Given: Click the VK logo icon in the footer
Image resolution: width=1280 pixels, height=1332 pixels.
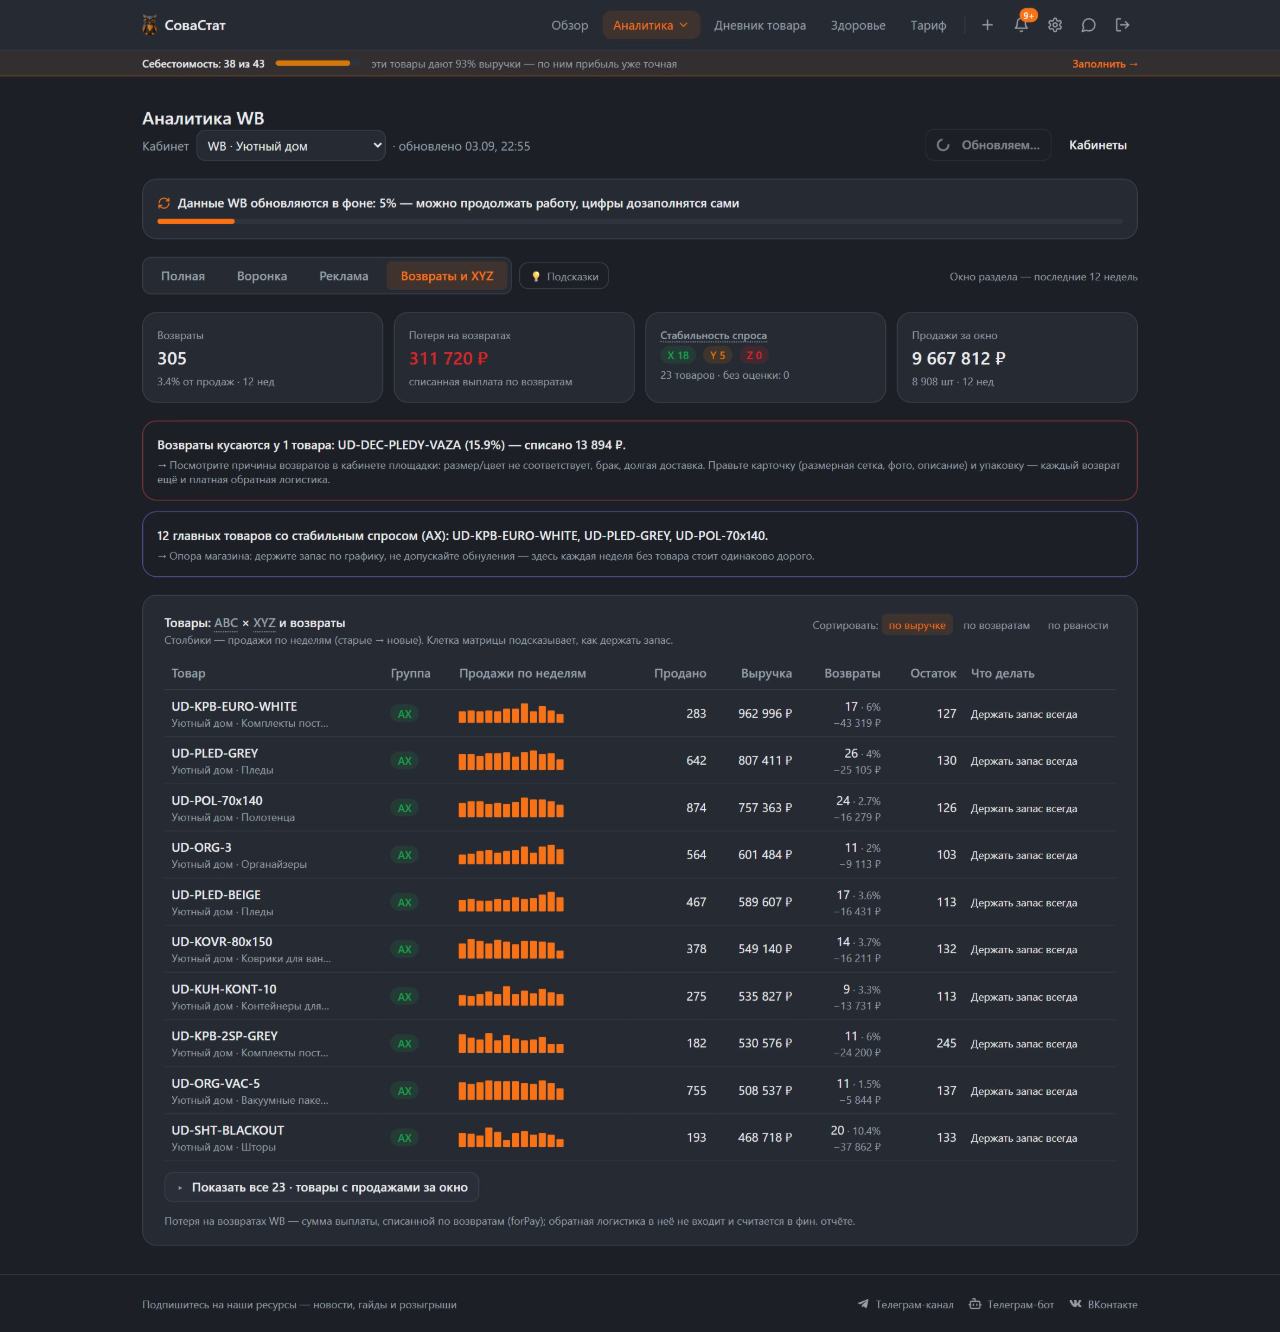Looking at the screenshot, I should (x=1076, y=1304).
